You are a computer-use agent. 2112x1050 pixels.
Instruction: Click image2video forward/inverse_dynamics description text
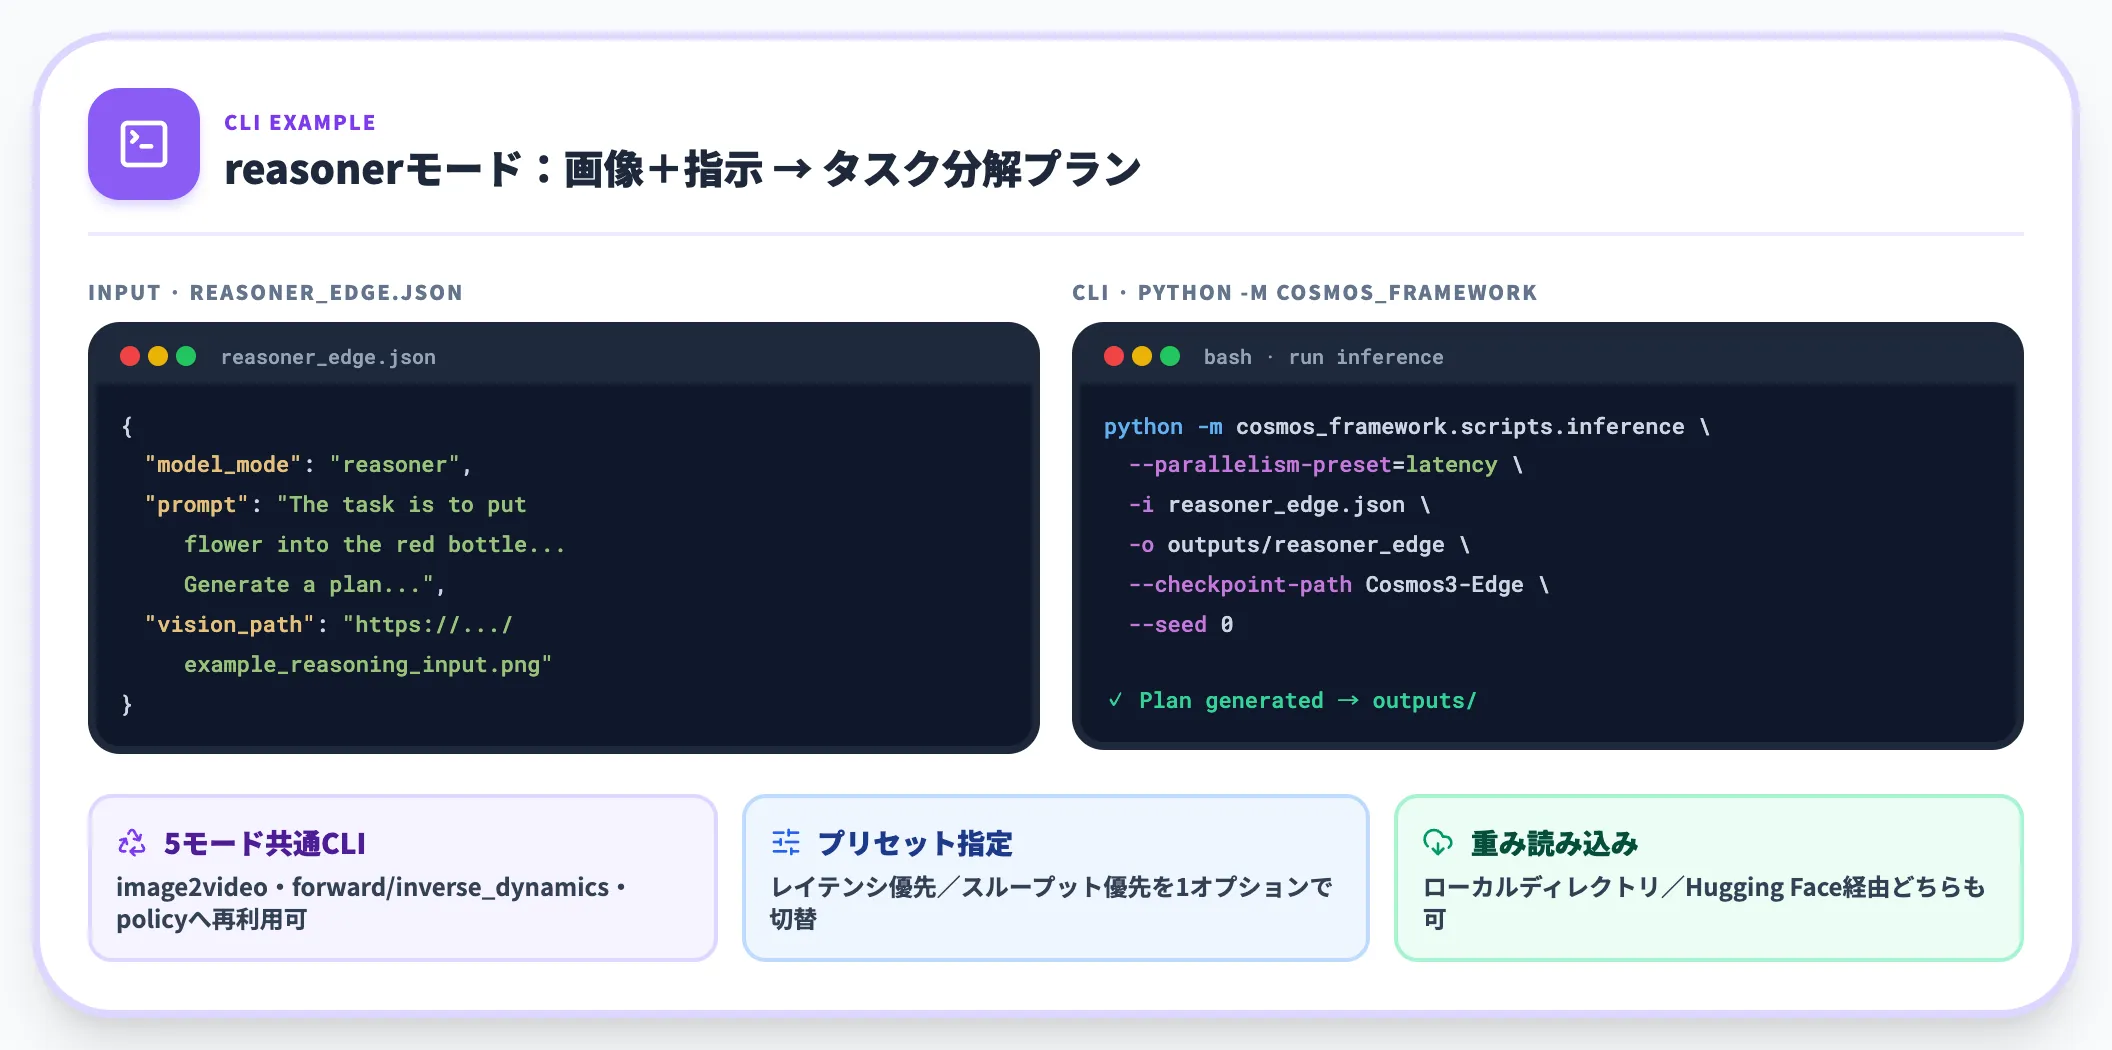coord(370,903)
